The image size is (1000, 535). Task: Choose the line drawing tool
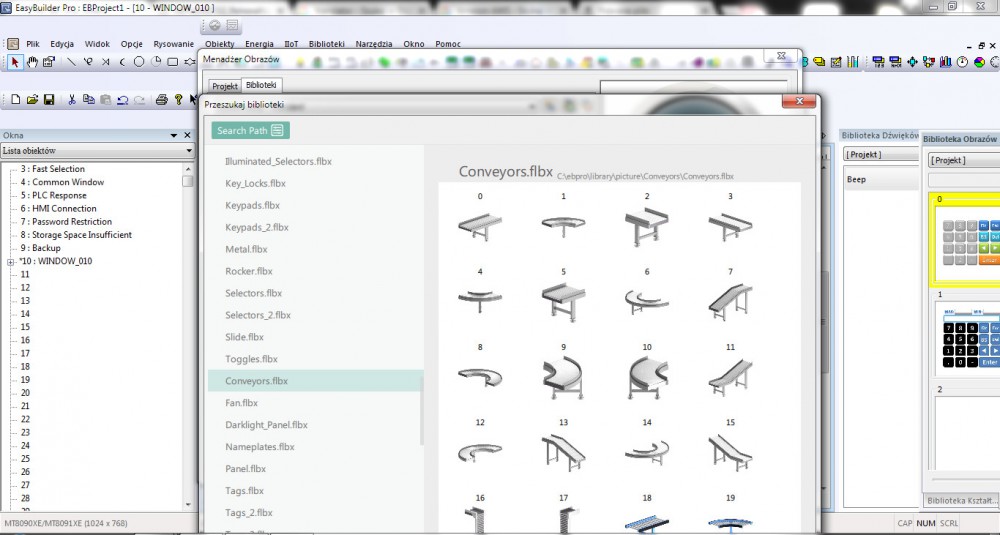[x=71, y=62]
